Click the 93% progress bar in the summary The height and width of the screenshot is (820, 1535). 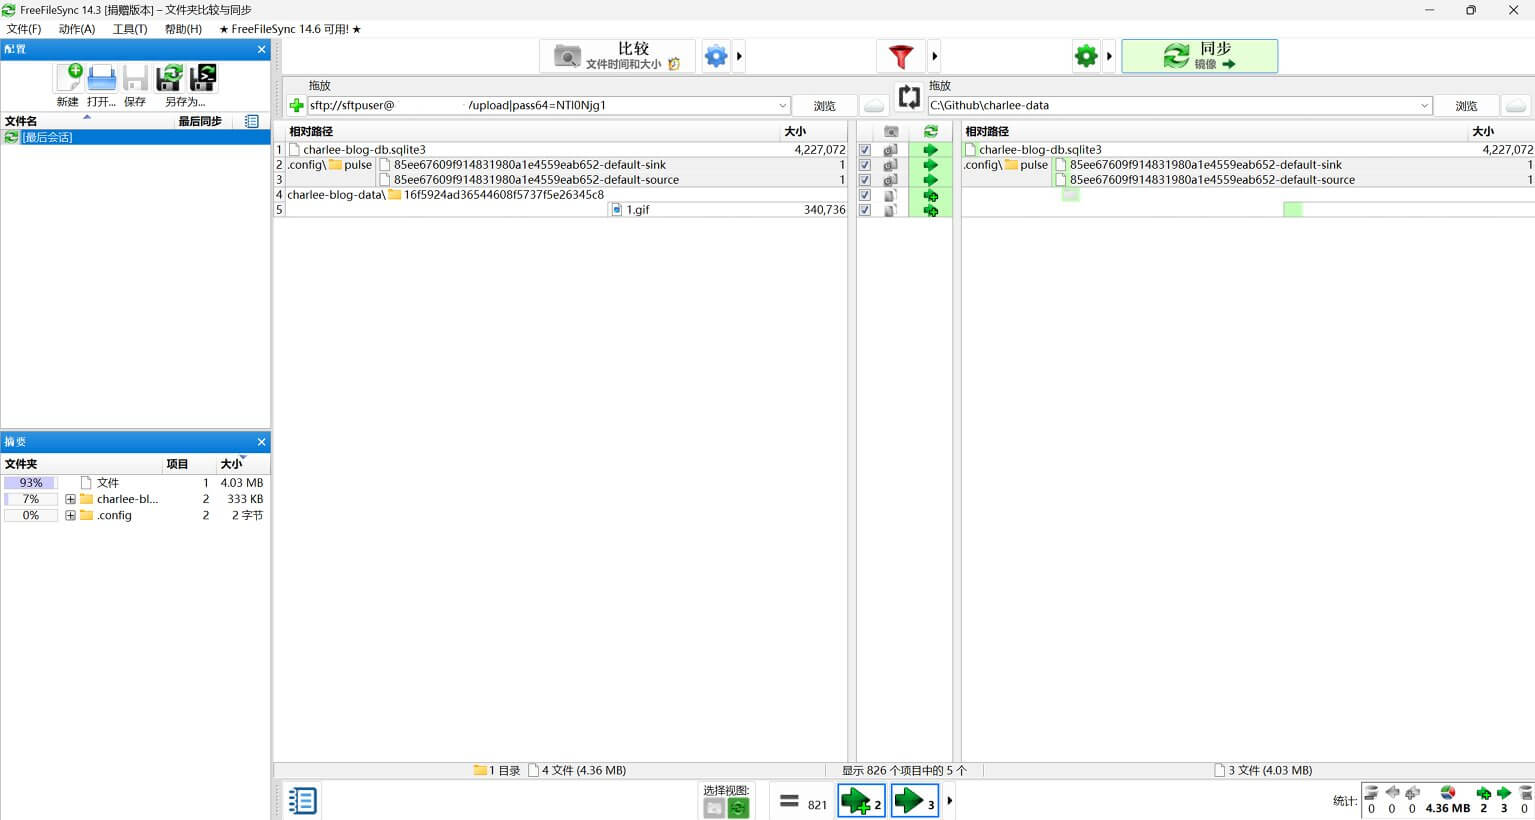[30, 482]
